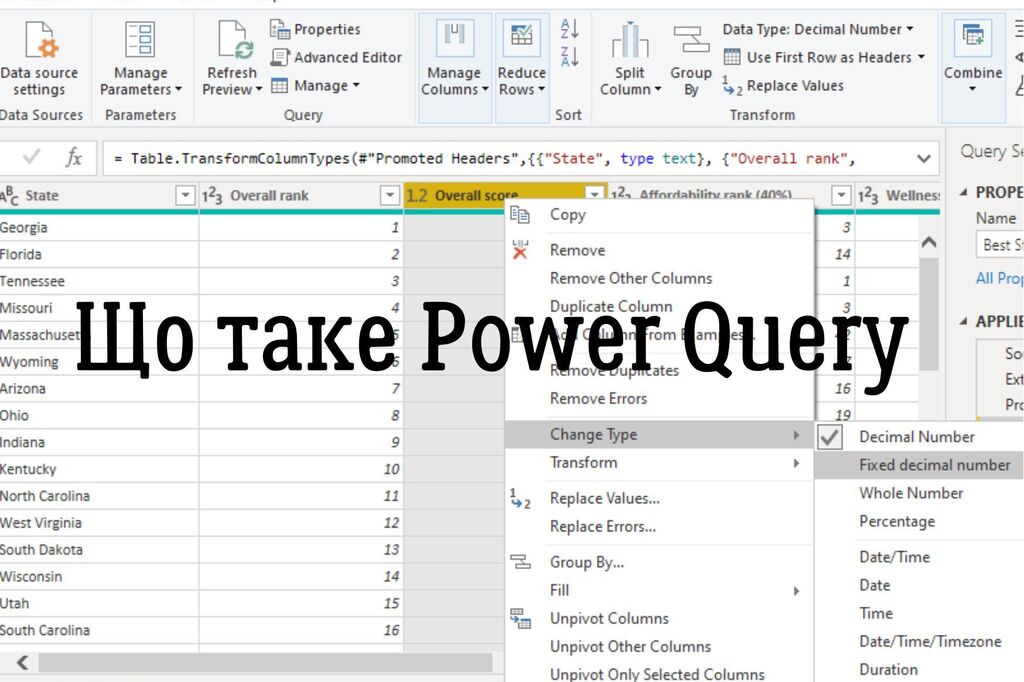This screenshot has height=682, width=1024.
Task: Open Data source settings
Action: pyautogui.click(x=39, y=57)
